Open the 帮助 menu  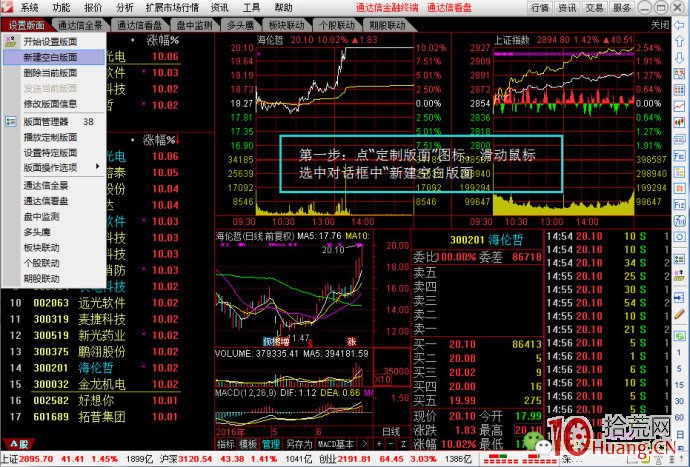click(x=283, y=7)
